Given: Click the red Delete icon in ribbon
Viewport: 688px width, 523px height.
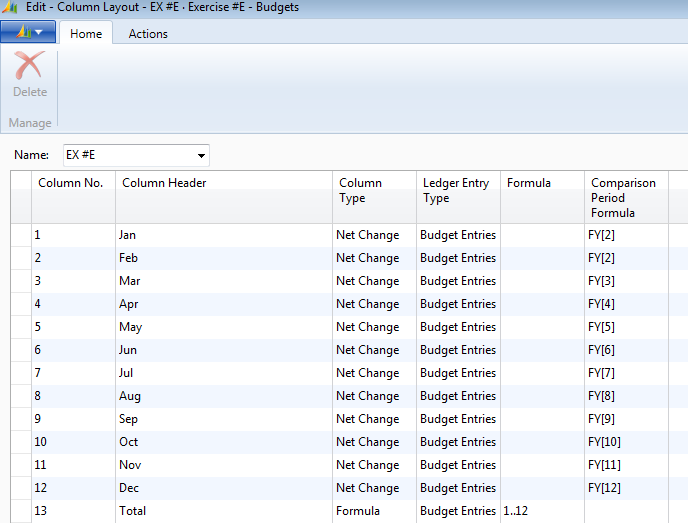Looking at the screenshot, I should 29,68.
